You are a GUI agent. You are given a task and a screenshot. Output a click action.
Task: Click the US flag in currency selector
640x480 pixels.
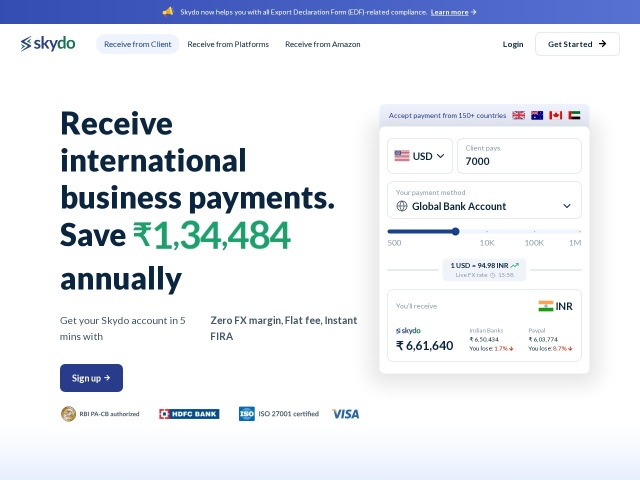tap(402, 156)
